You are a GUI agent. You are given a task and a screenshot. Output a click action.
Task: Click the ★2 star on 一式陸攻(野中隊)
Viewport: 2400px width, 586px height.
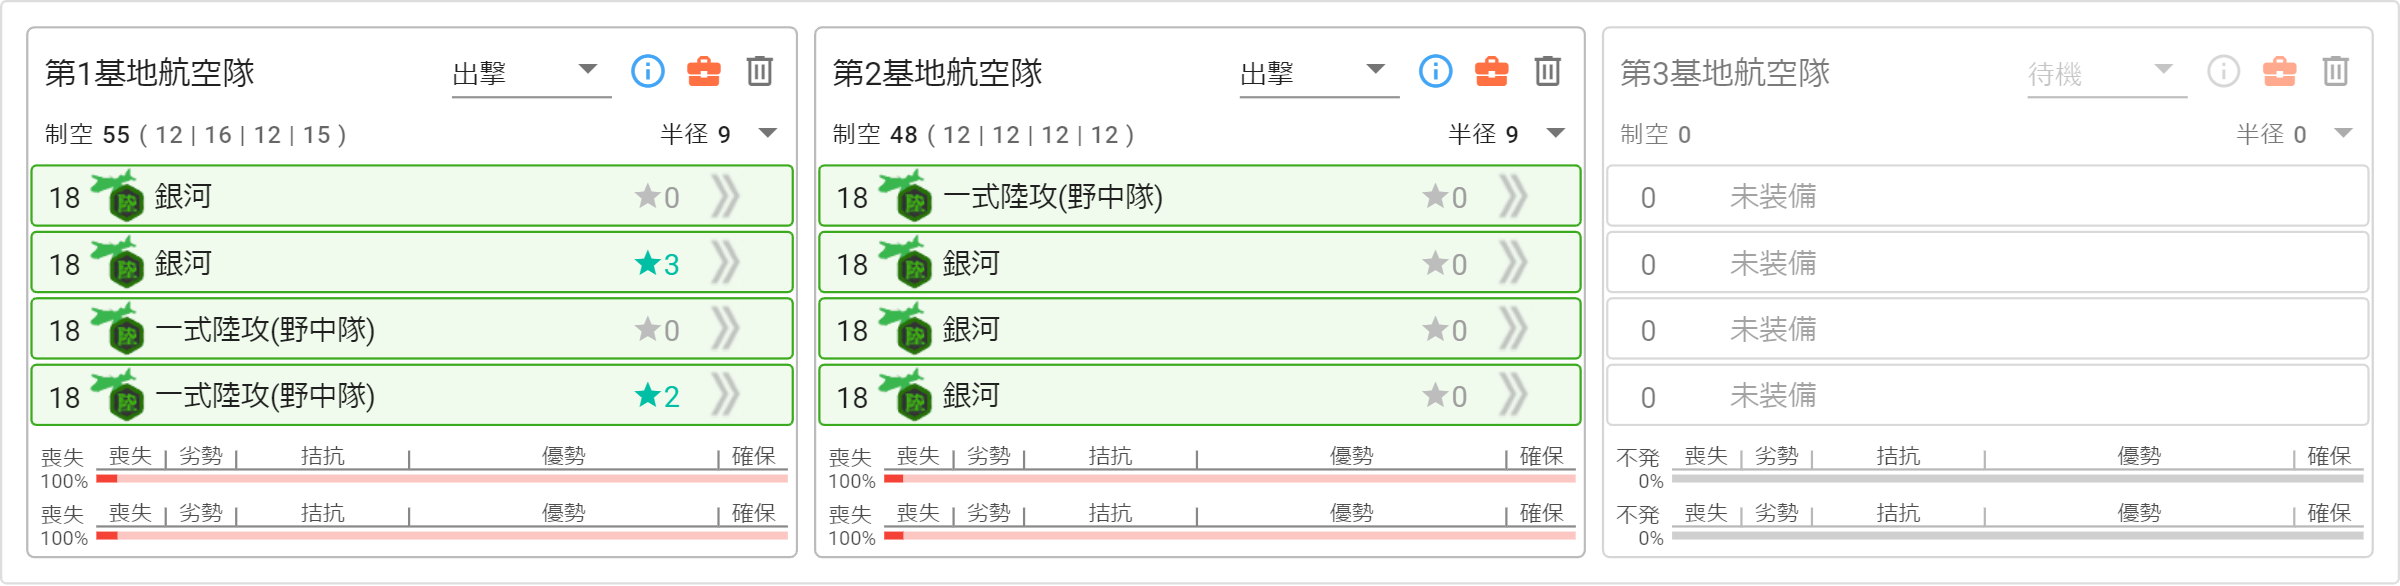tap(657, 396)
